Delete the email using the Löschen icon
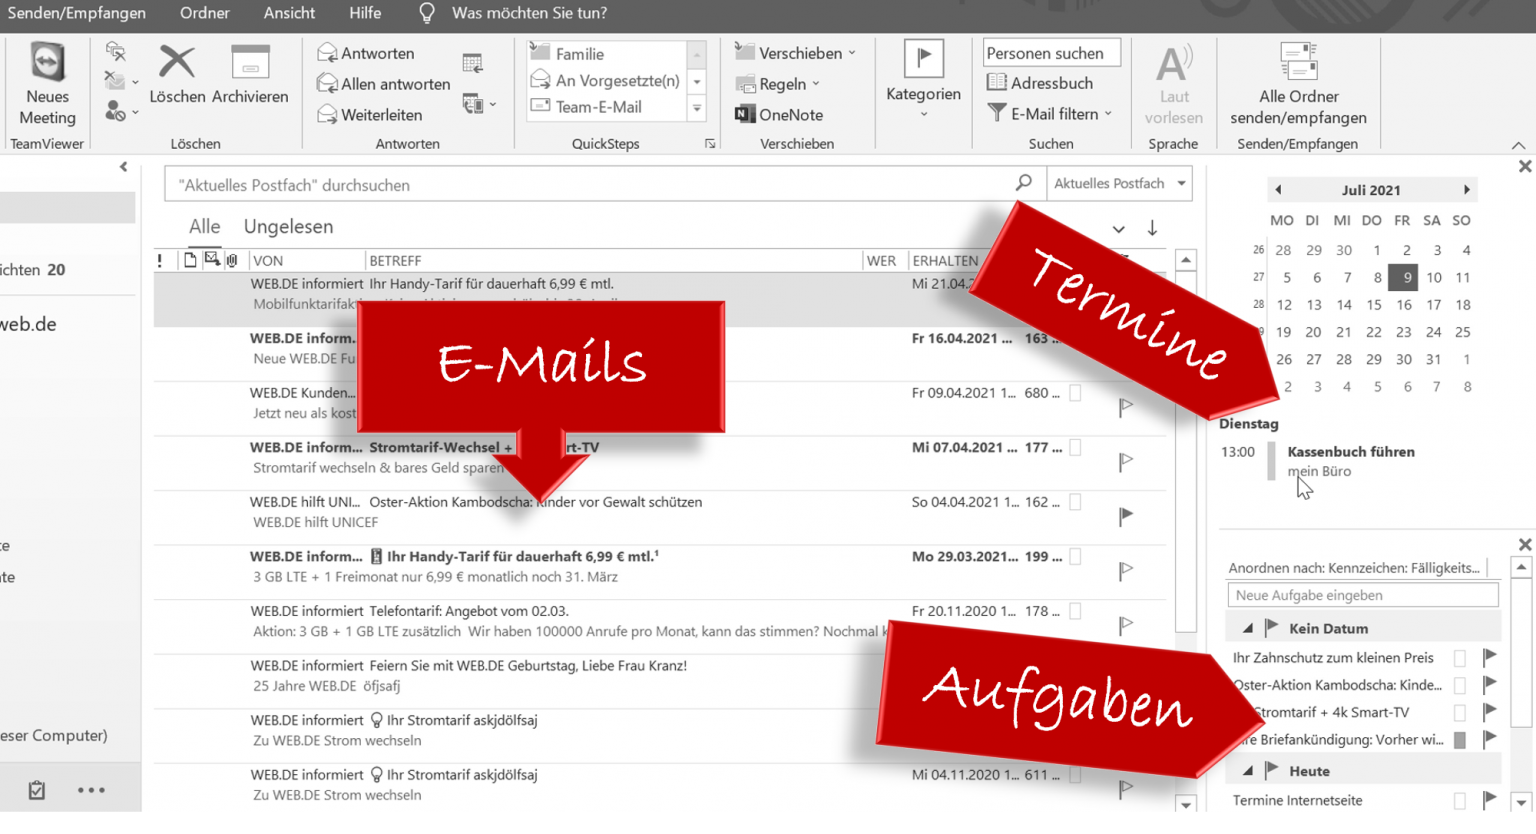 [177, 75]
